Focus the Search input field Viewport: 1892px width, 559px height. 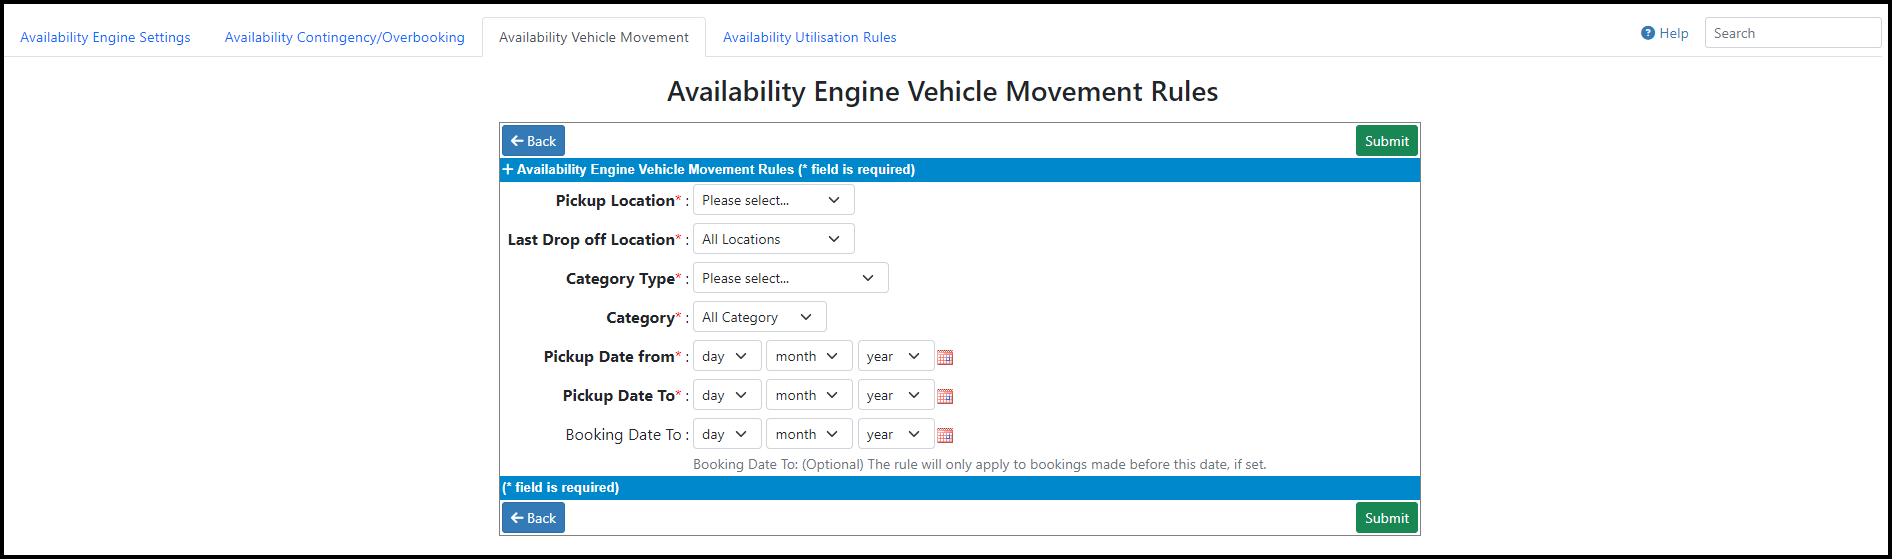click(1793, 33)
